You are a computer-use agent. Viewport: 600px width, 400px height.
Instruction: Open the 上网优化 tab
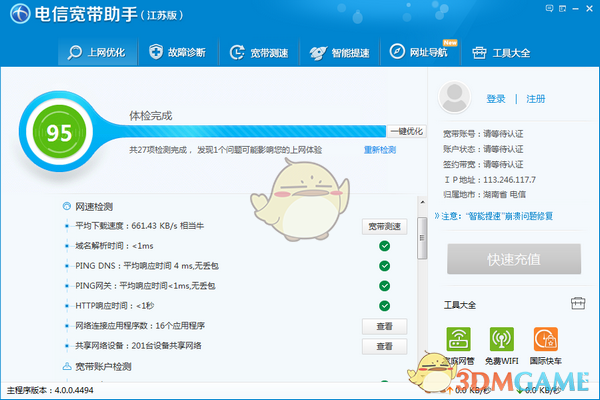point(97,52)
